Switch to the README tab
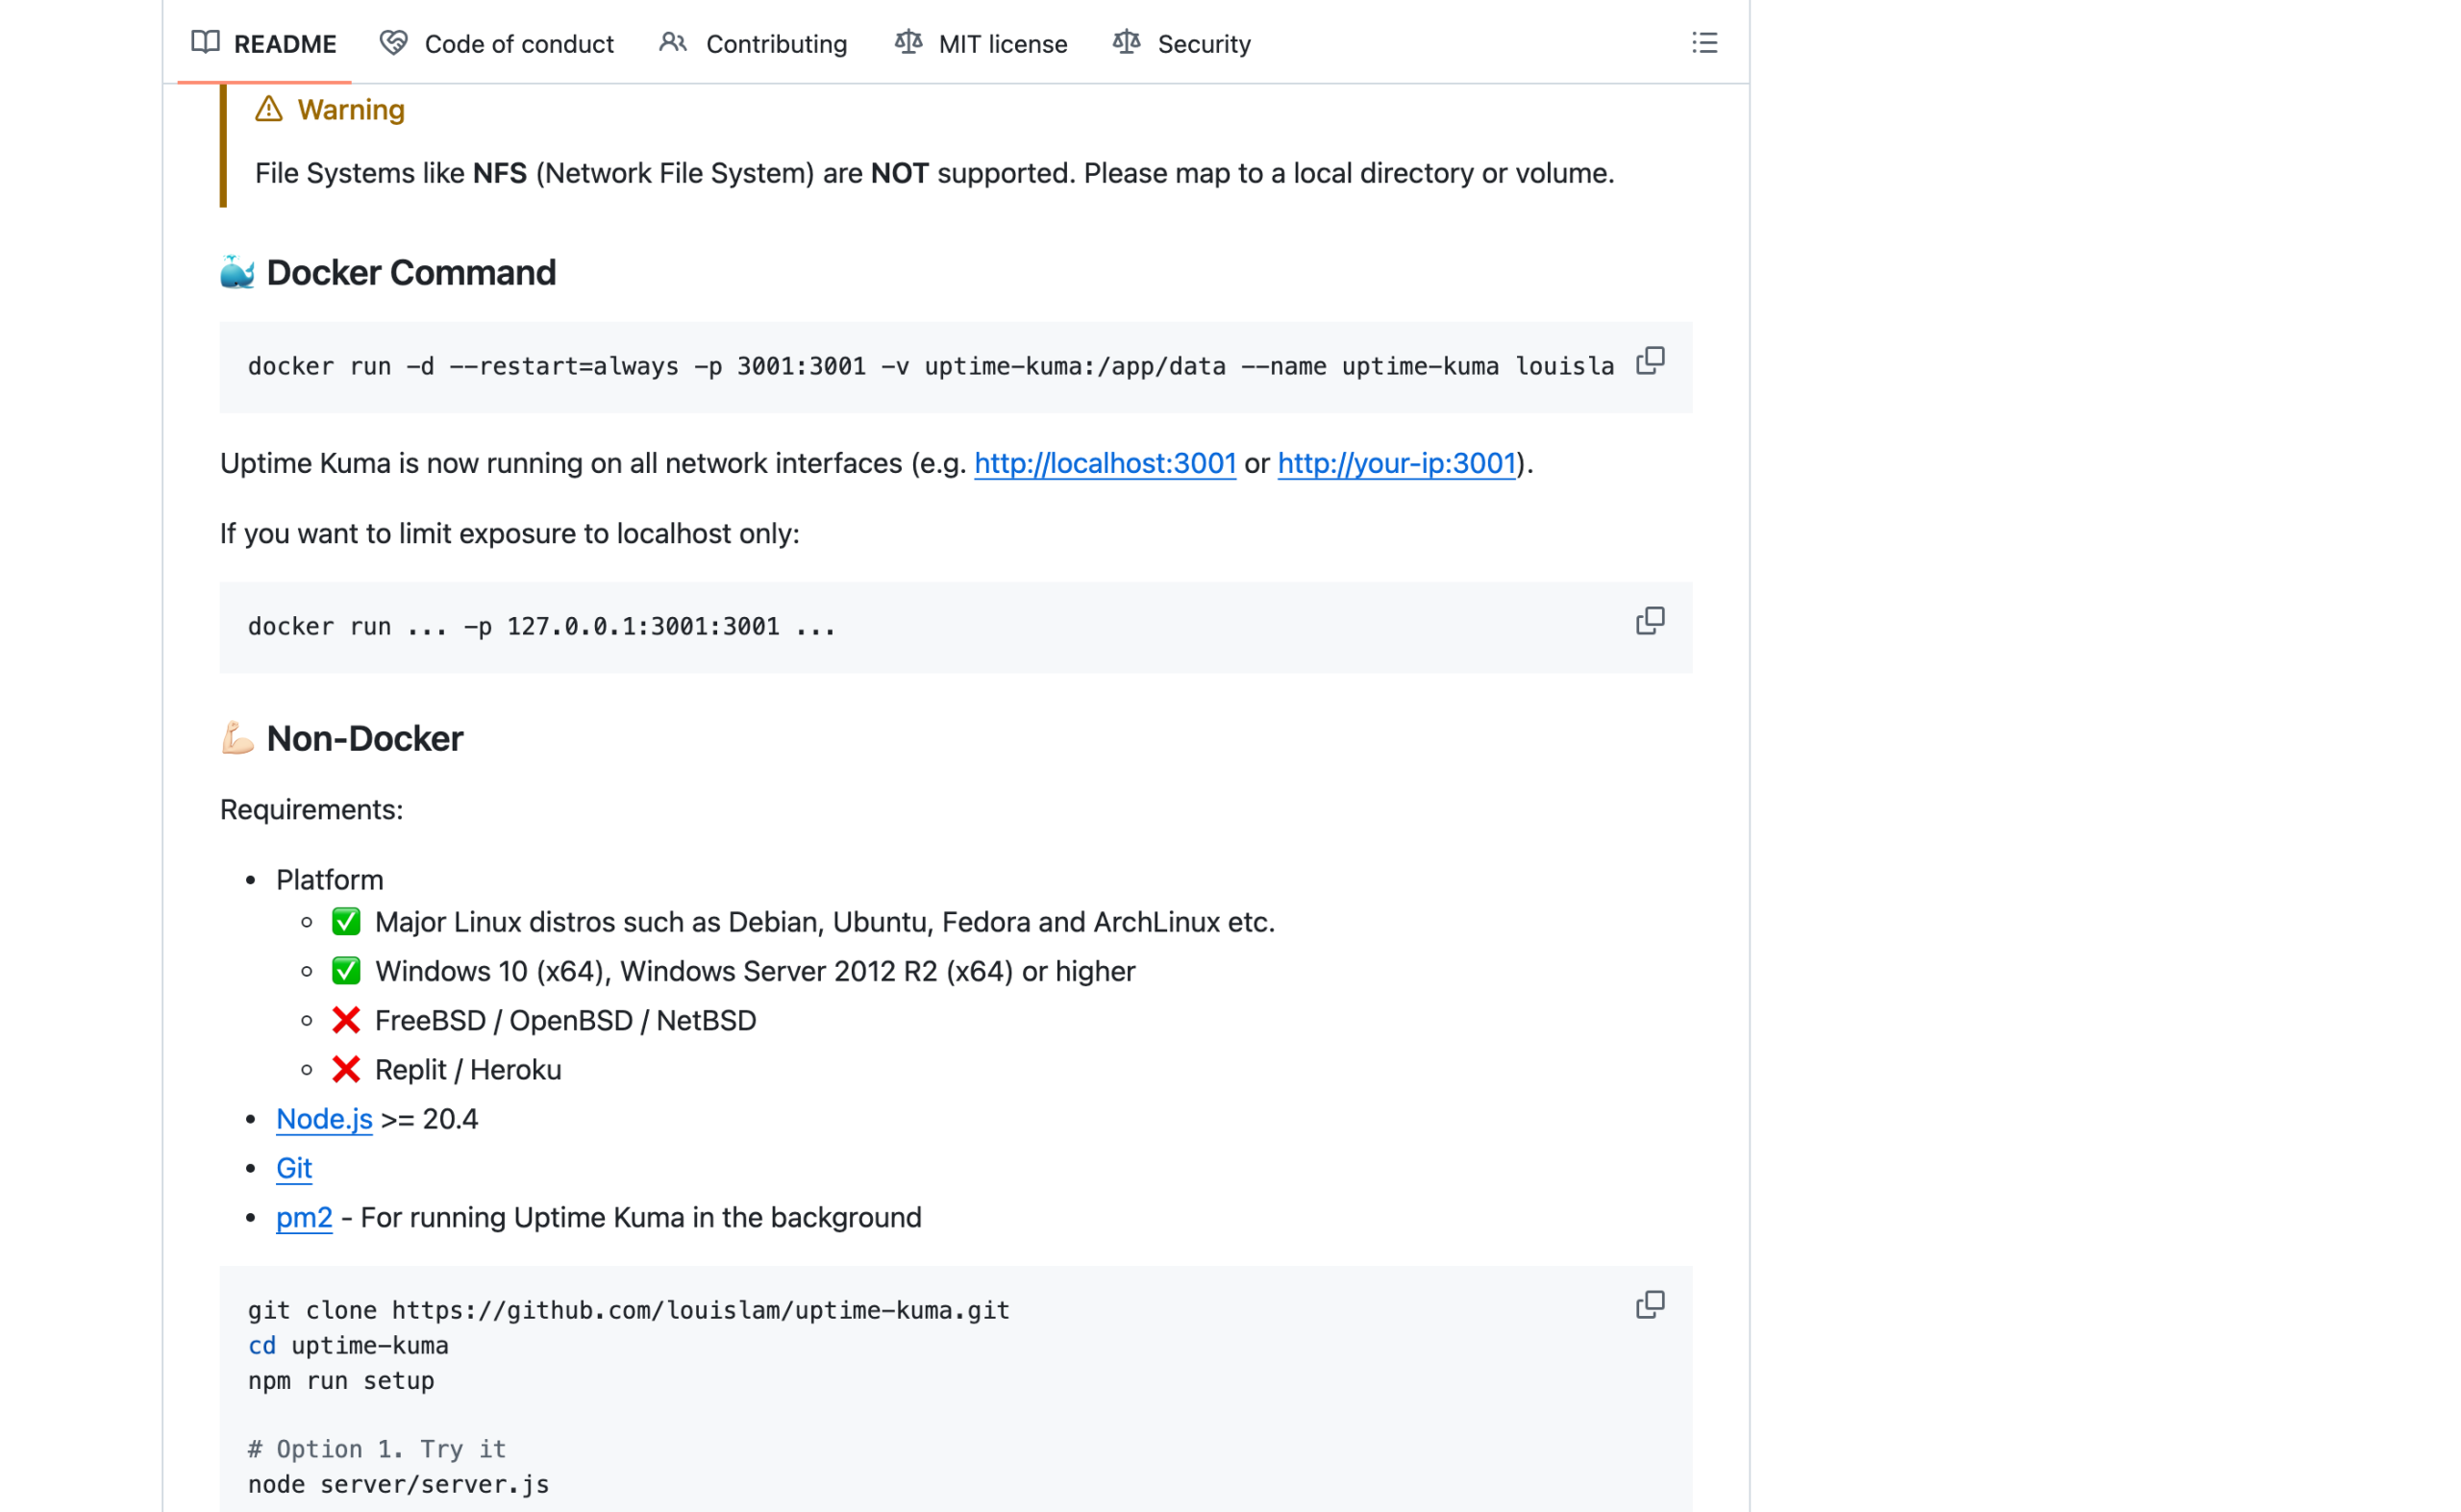The height and width of the screenshot is (1512, 2461). [264, 43]
